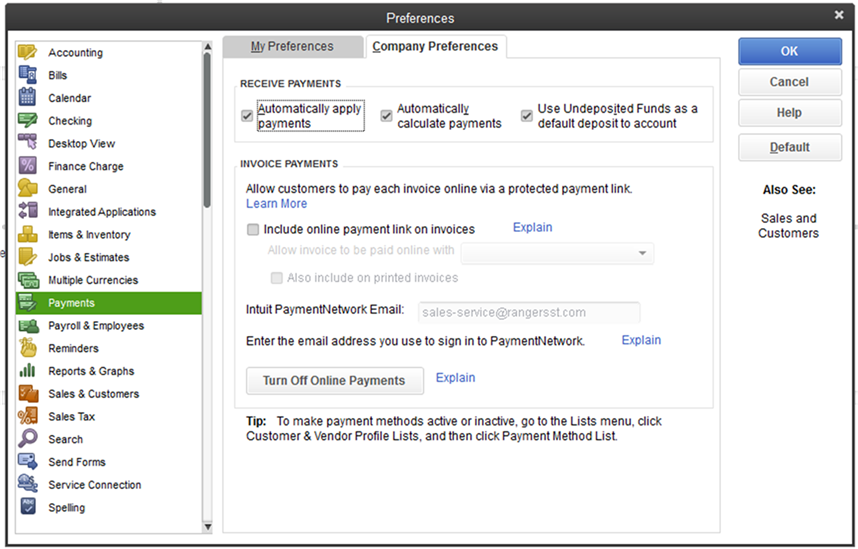Click the PaymentNetwork email input field
Image resolution: width=858 pixels, height=549 pixels.
coord(529,312)
